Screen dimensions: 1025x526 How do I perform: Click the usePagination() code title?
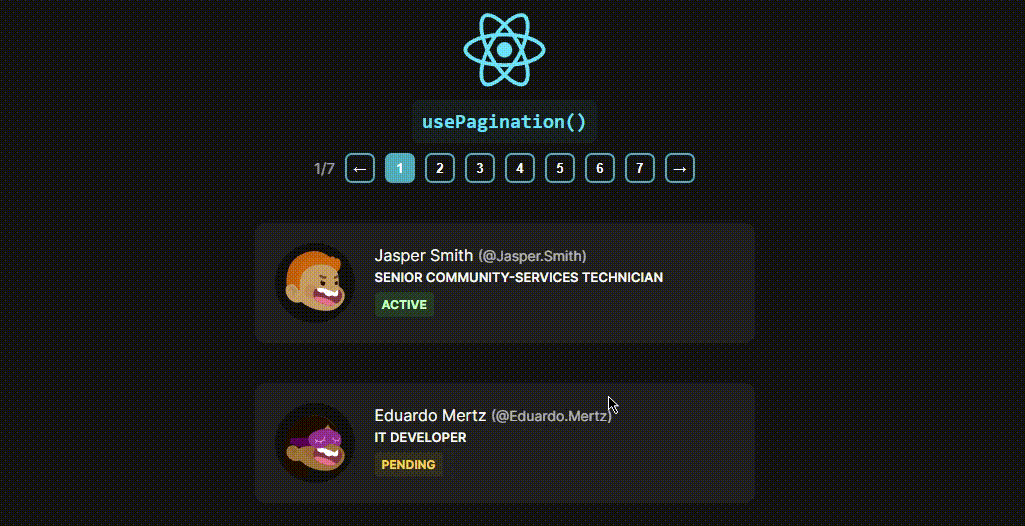click(x=504, y=122)
